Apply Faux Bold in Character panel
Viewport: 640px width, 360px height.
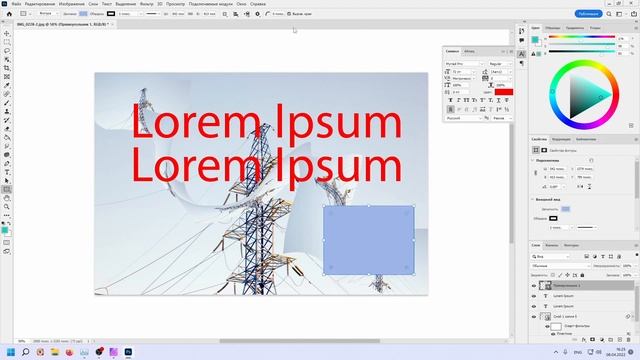tap(450, 100)
